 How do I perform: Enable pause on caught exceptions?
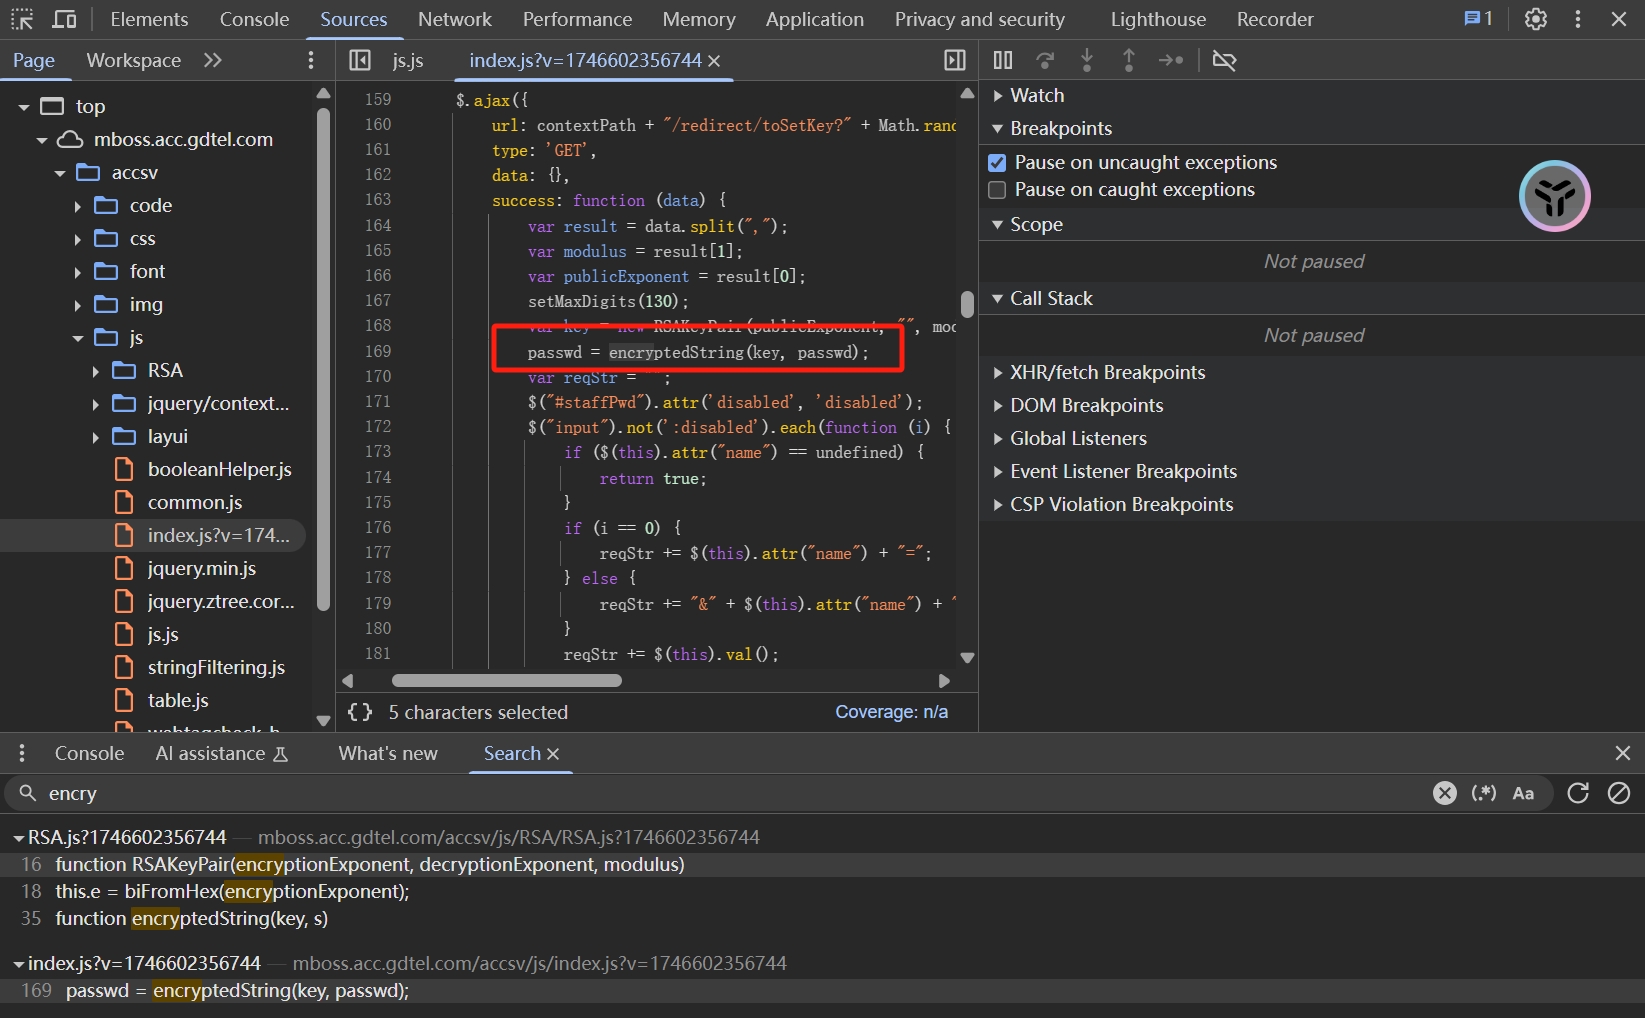click(x=997, y=190)
